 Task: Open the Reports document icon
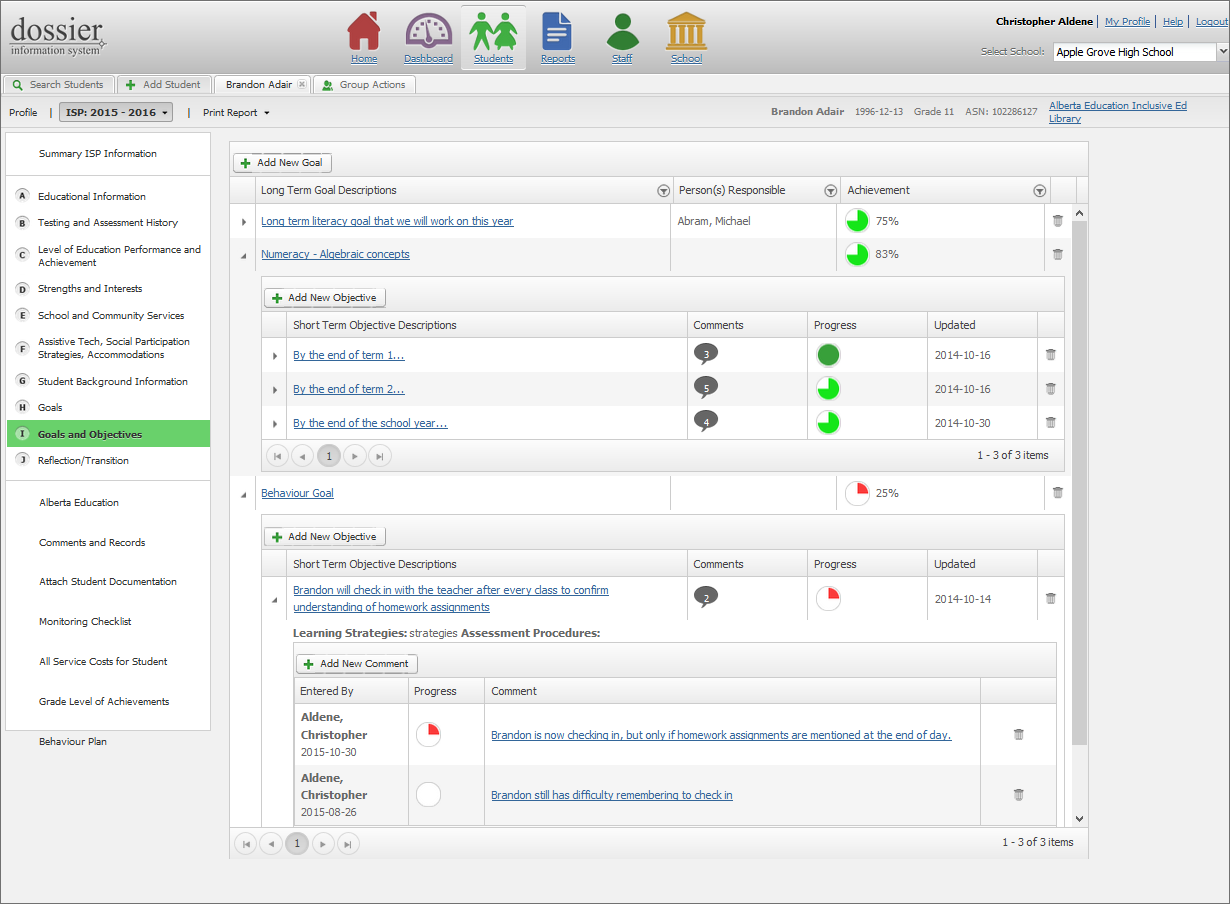tap(557, 32)
